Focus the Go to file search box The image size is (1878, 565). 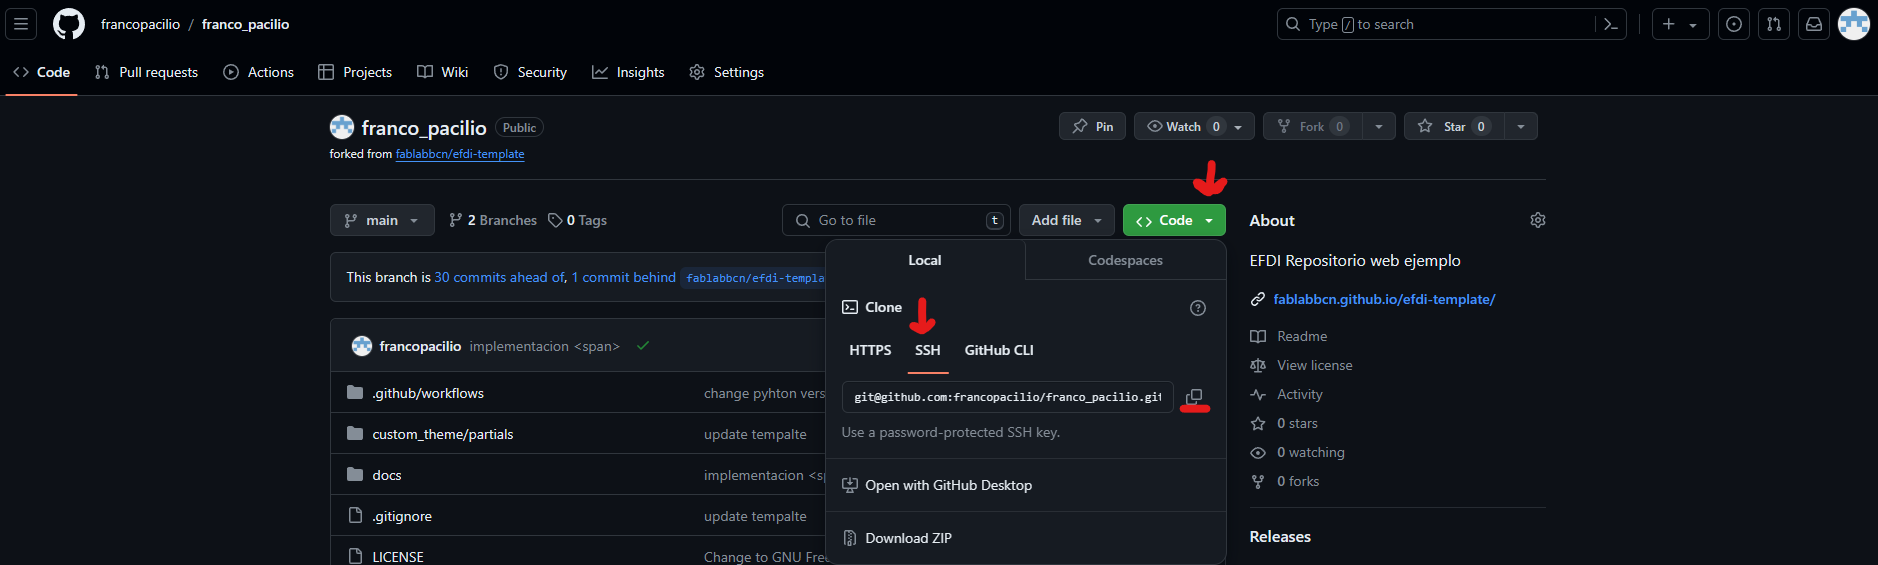[896, 220]
